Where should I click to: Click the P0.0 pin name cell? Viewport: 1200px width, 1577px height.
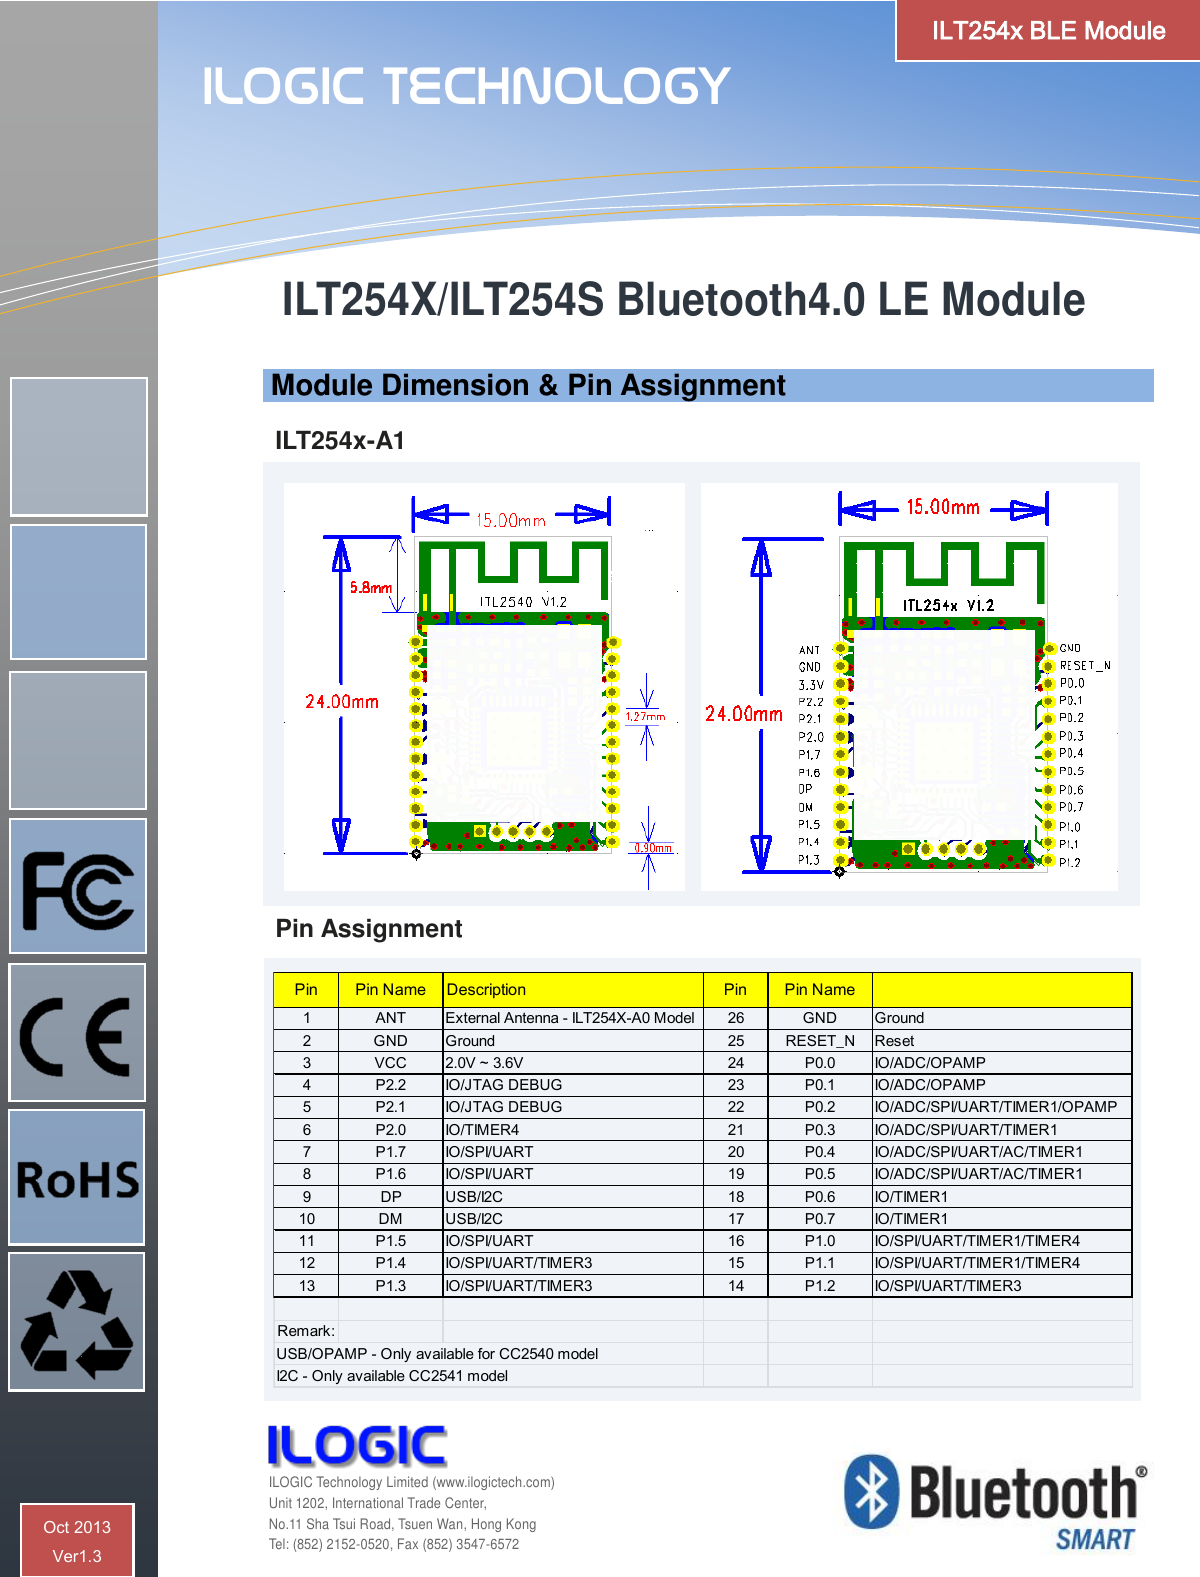[820, 1063]
